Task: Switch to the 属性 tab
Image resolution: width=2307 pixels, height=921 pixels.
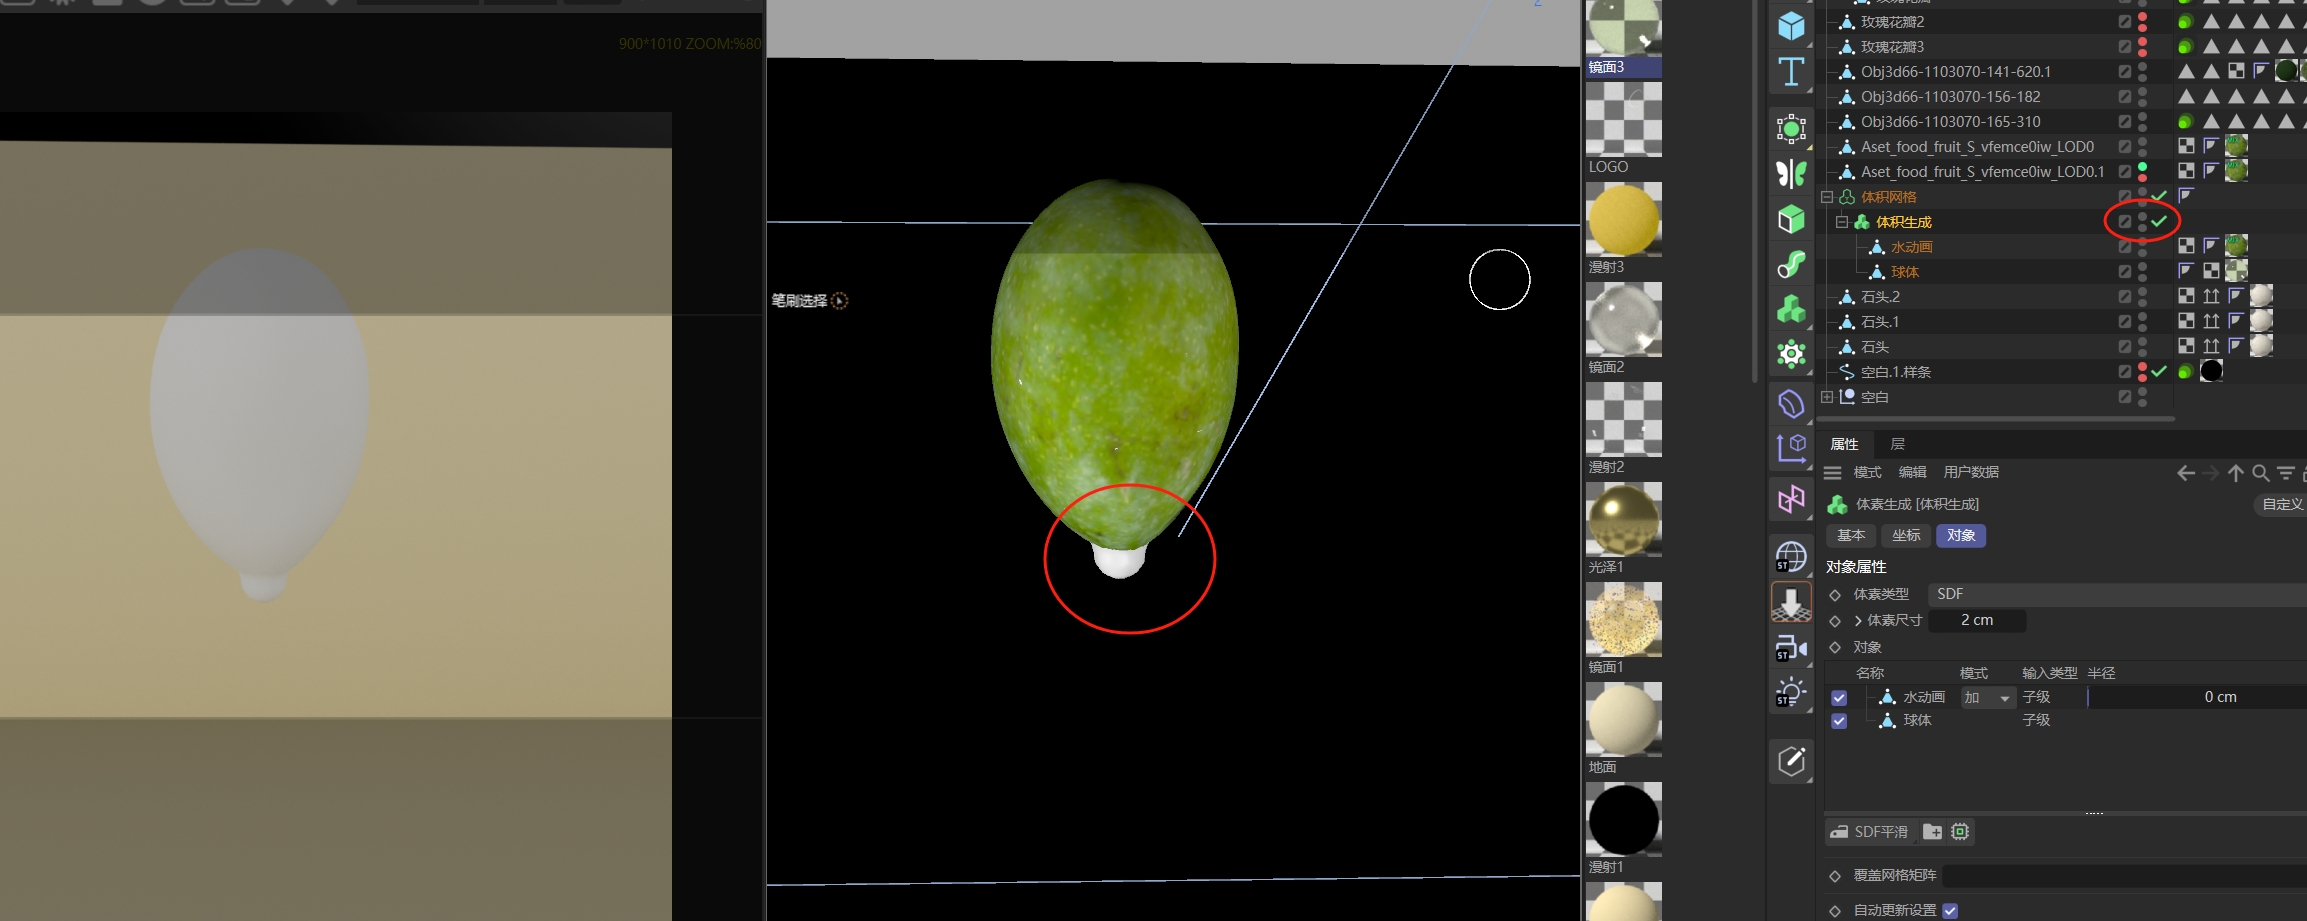Action: pos(1844,444)
